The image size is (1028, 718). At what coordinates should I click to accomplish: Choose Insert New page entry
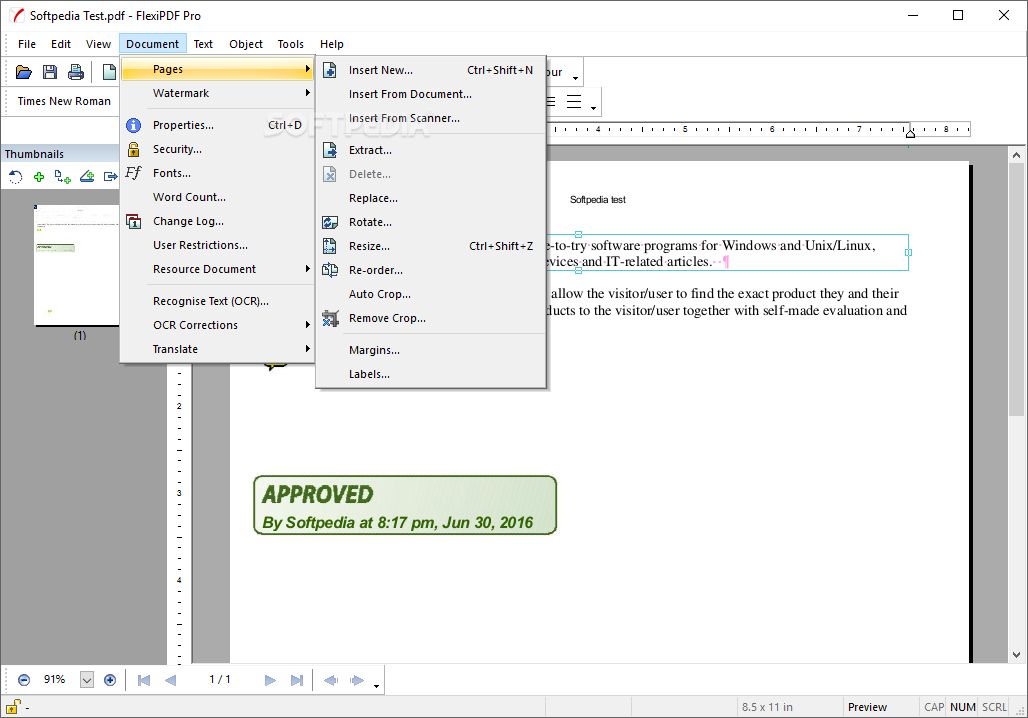431,70
